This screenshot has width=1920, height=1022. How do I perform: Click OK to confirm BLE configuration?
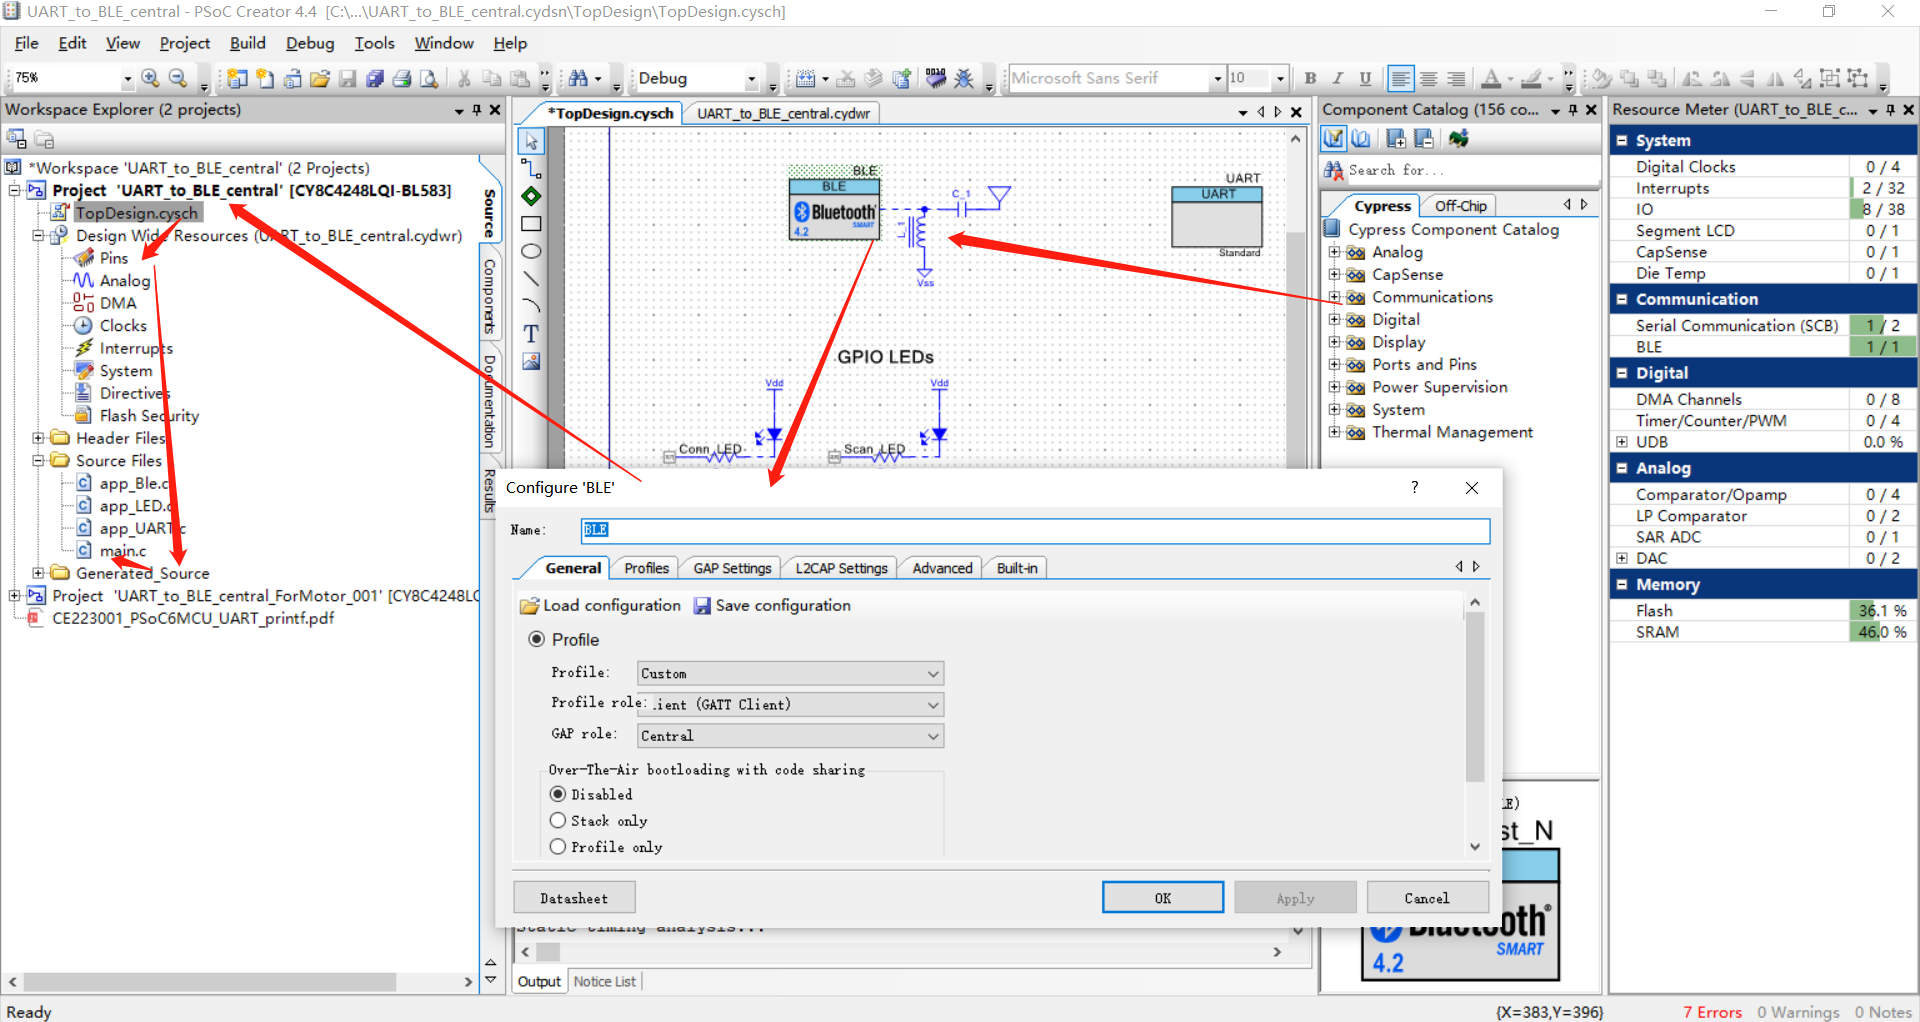[1162, 897]
